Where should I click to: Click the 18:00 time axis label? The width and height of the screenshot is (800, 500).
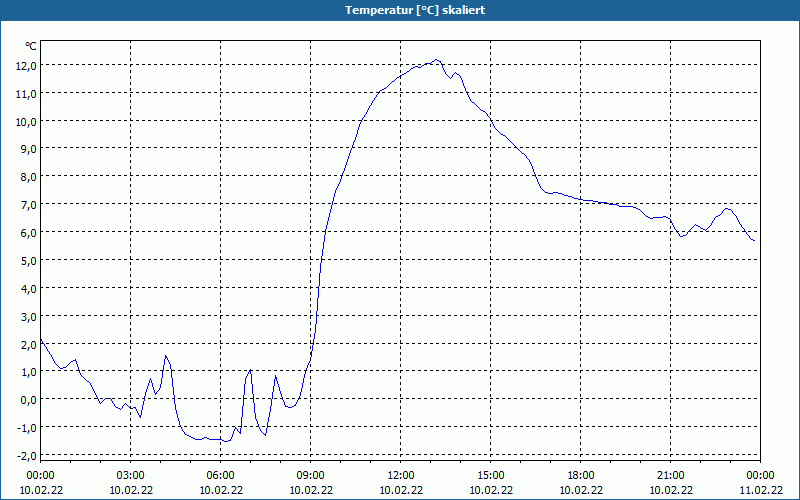581,476
